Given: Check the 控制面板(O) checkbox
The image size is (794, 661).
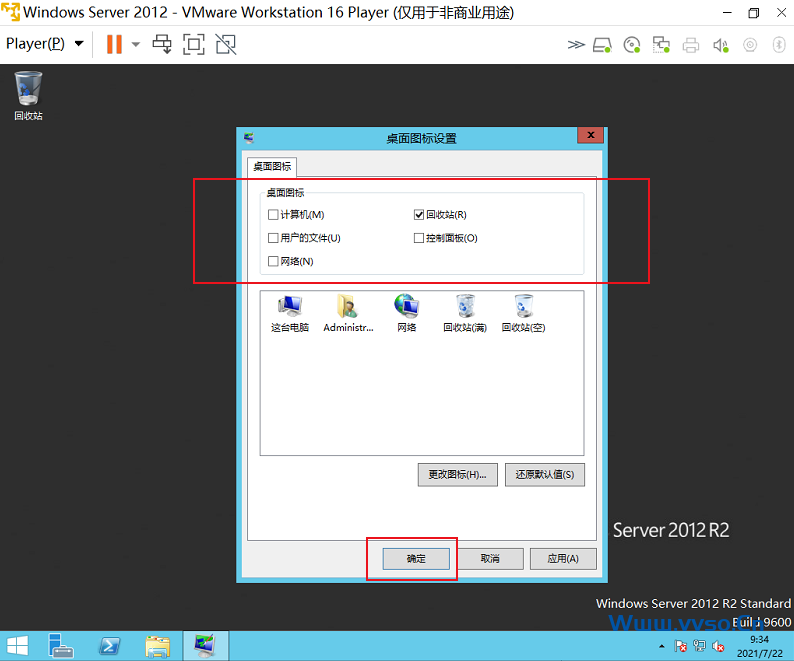Looking at the screenshot, I should click(x=419, y=238).
